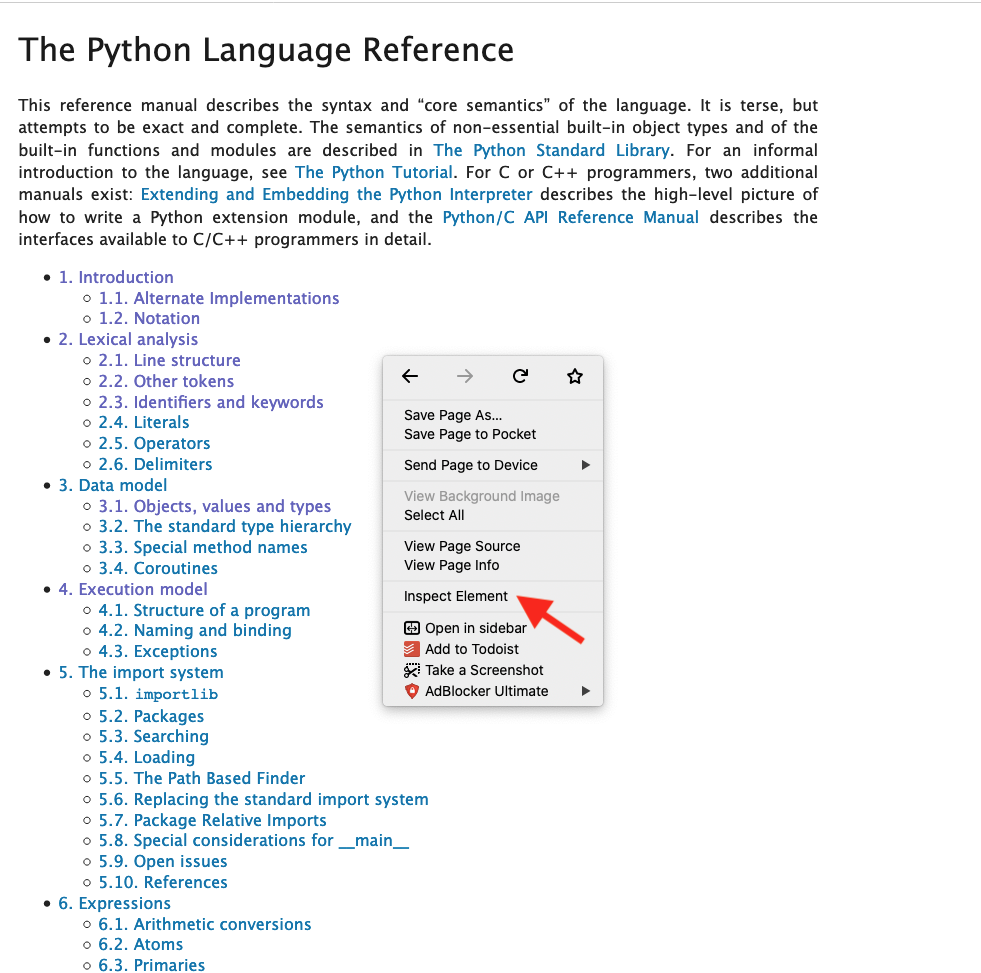Open 3.3. Special method names
The image size is (981, 973).
203,548
